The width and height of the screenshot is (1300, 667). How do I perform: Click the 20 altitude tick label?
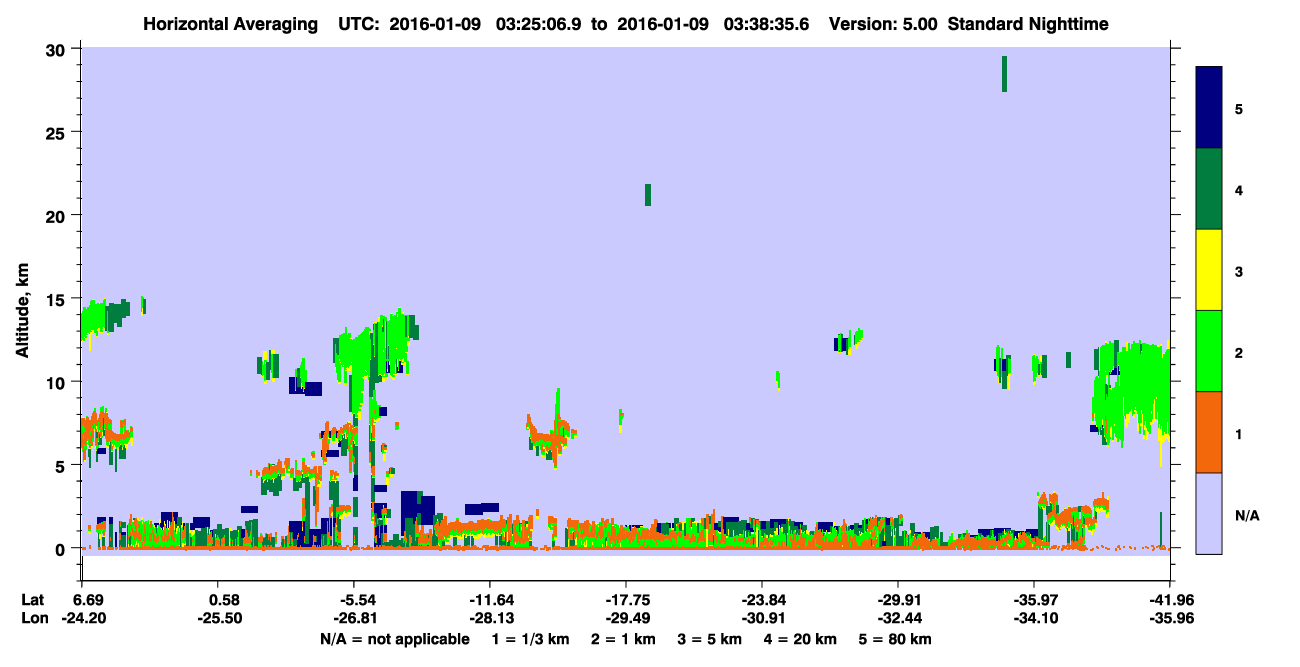(58, 215)
